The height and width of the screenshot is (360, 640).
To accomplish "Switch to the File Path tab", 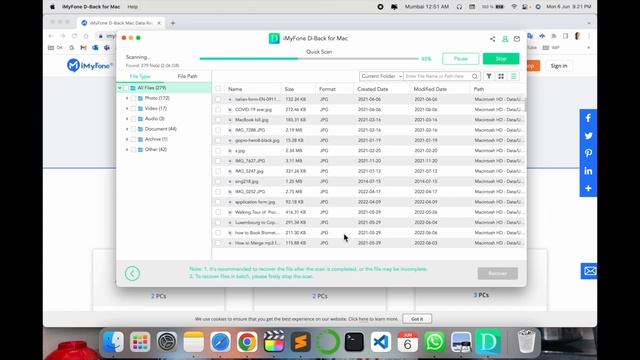I will pyautogui.click(x=187, y=76).
